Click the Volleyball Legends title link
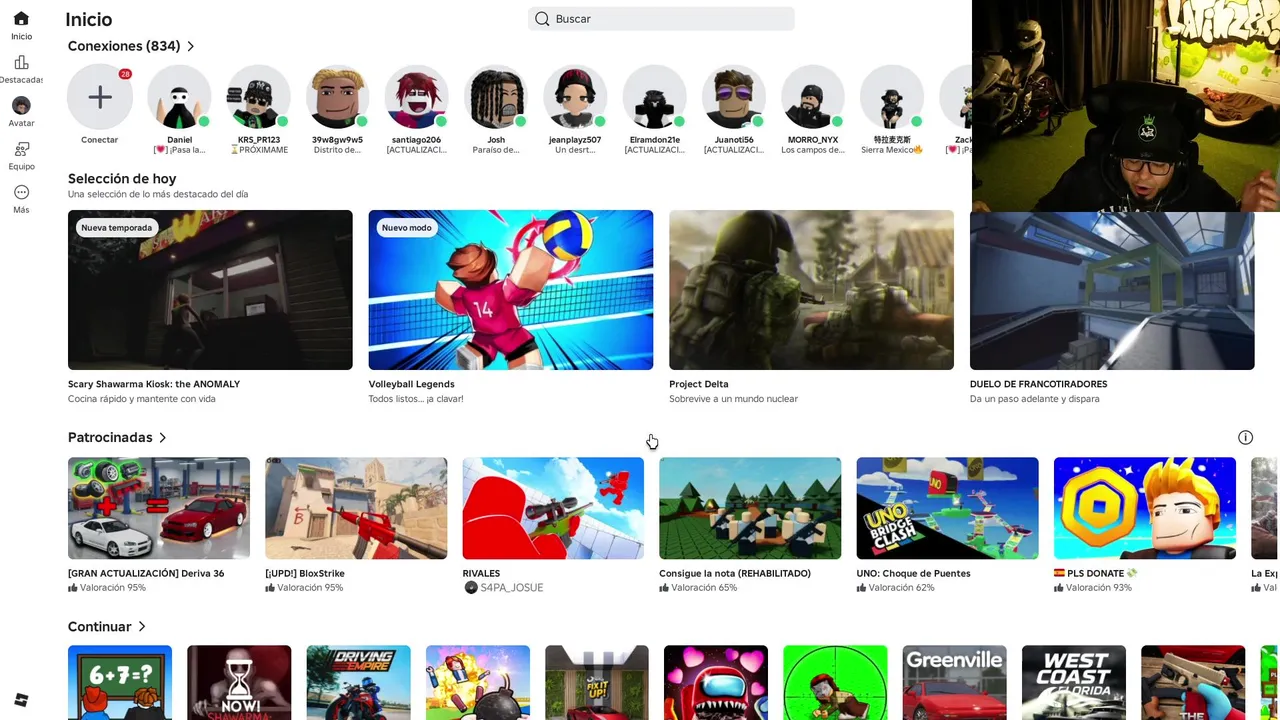Viewport: 1280px width, 720px height. point(411,384)
